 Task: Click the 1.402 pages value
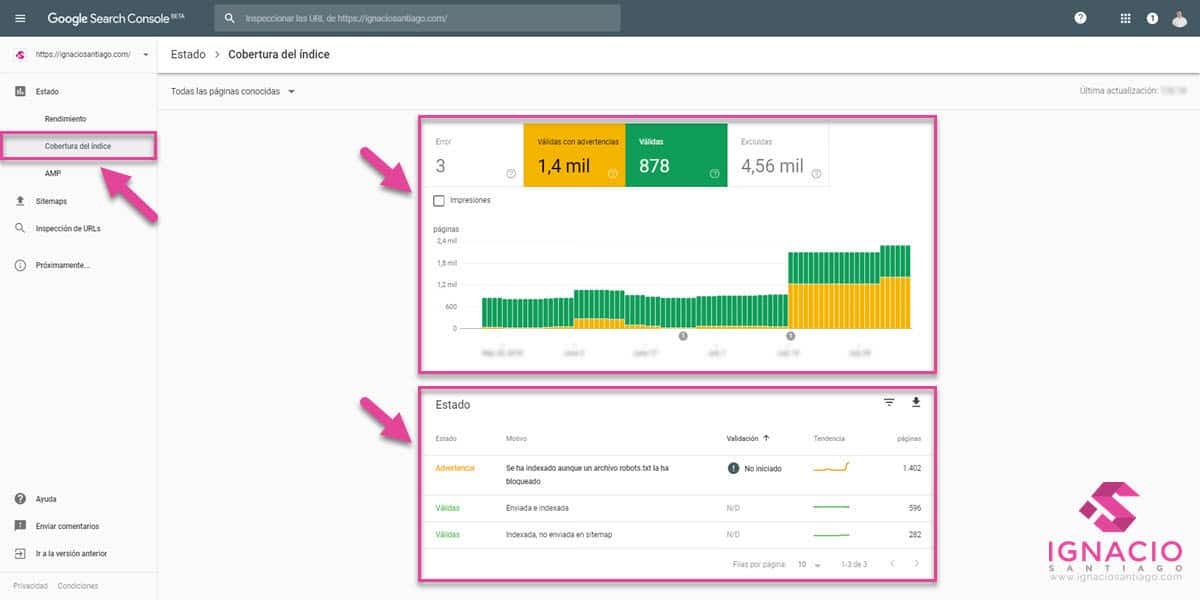910,467
